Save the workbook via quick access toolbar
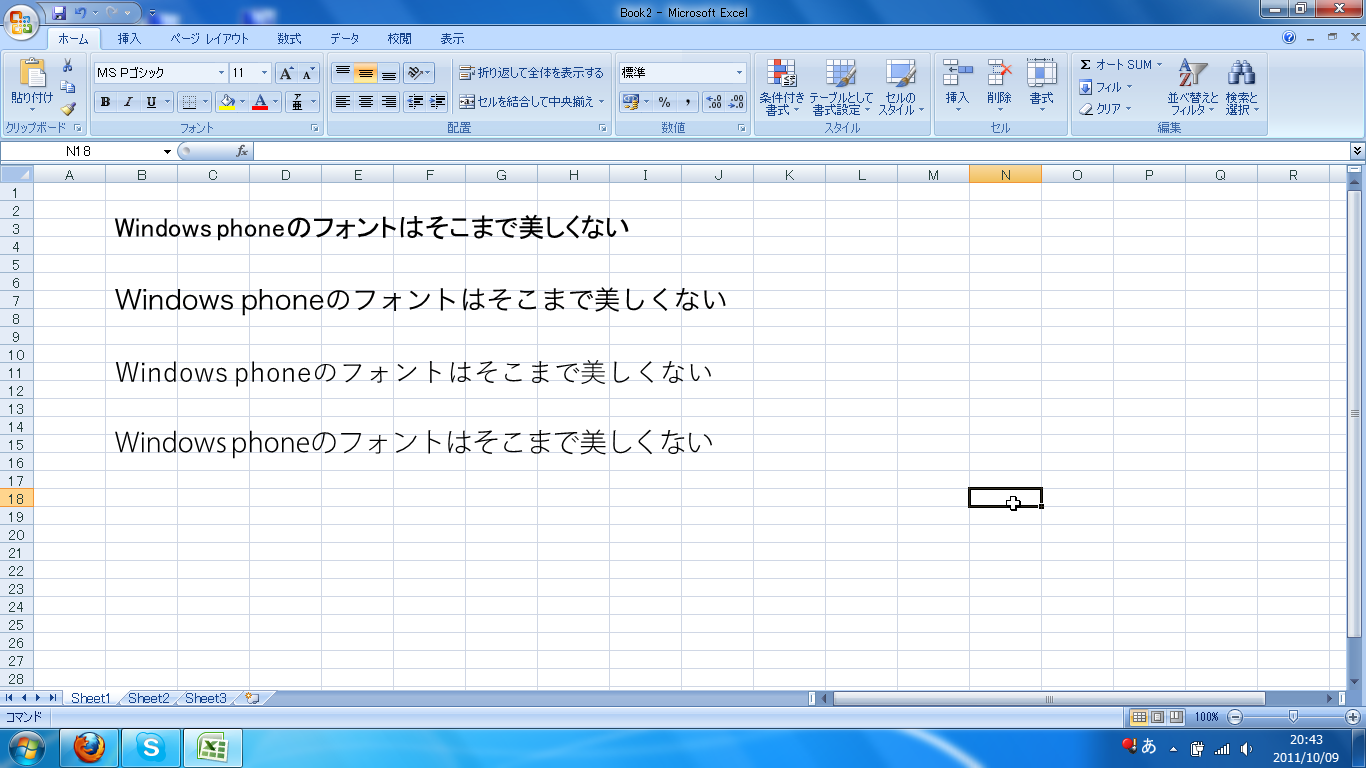 pyautogui.click(x=59, y=13)
